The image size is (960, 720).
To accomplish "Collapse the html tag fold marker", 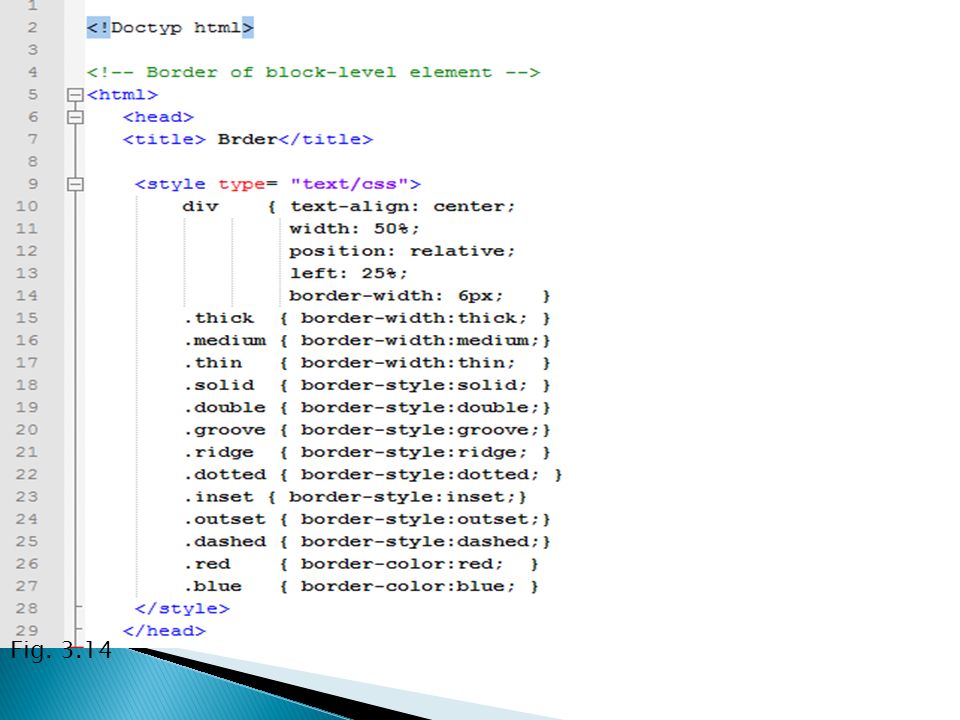I will pyautogui.click(x=75, y=95).
